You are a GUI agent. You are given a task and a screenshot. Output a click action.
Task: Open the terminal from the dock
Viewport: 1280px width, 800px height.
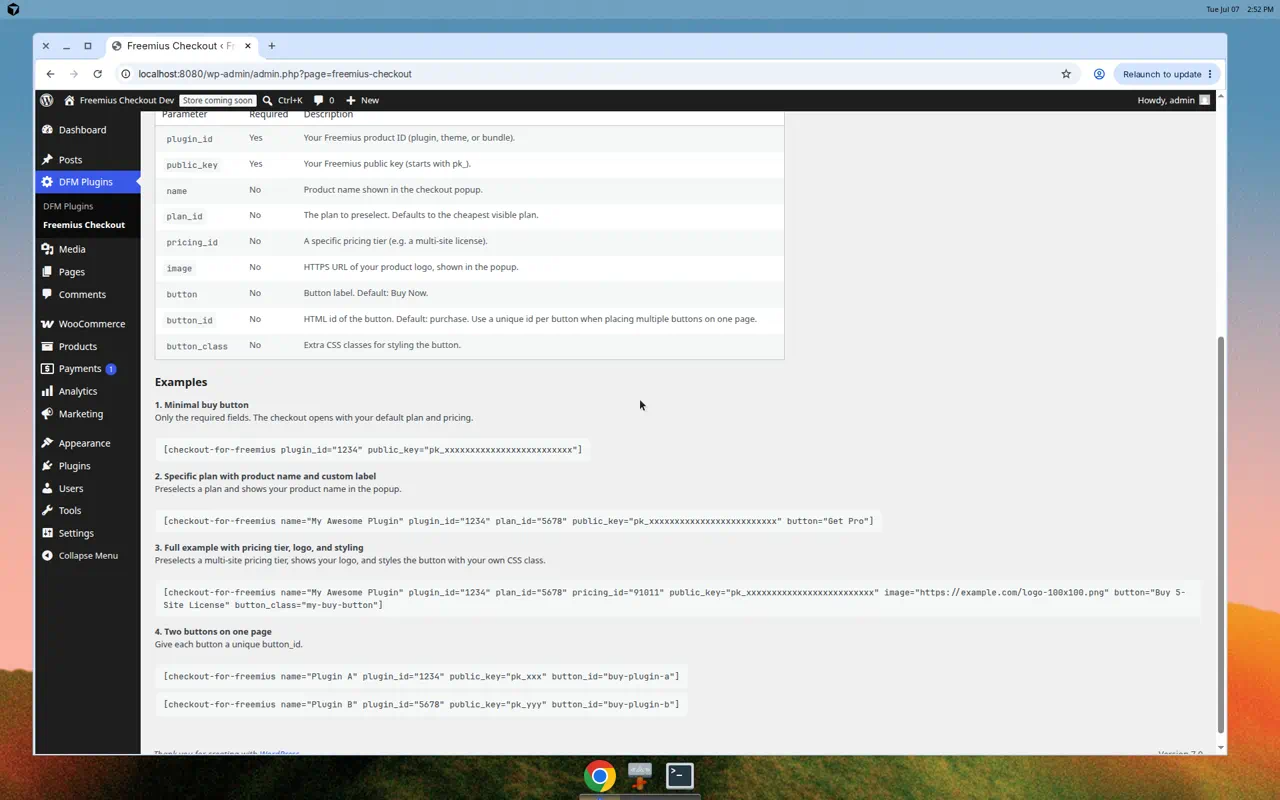point(680,776)
